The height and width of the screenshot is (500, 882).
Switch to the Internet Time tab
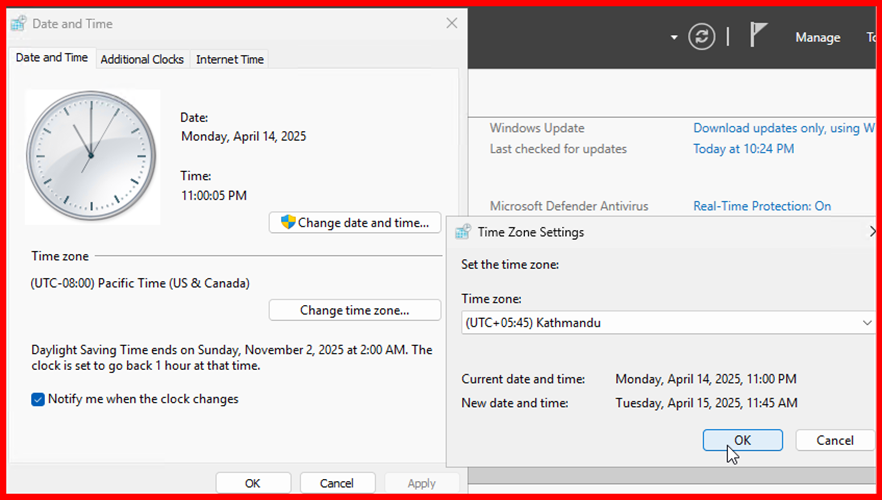pos(230,59)
